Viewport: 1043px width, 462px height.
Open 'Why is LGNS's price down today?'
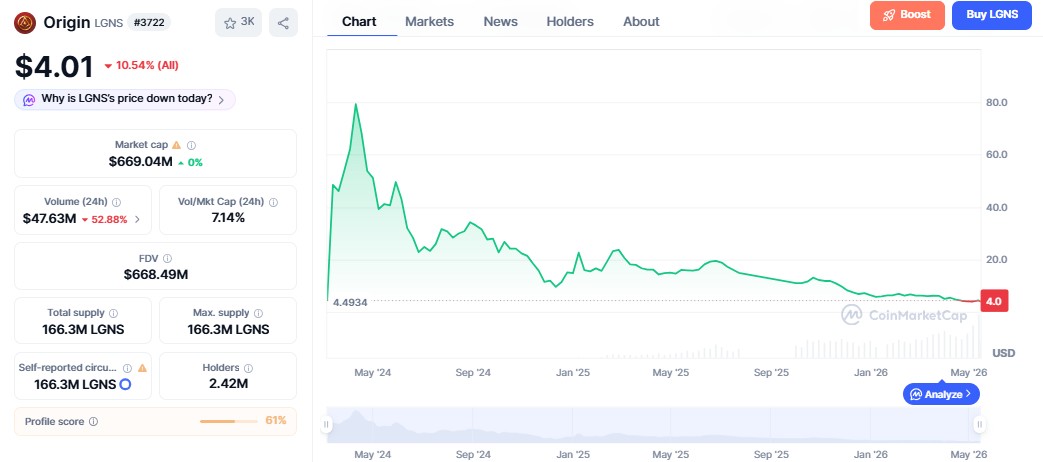tap(125, 100)
